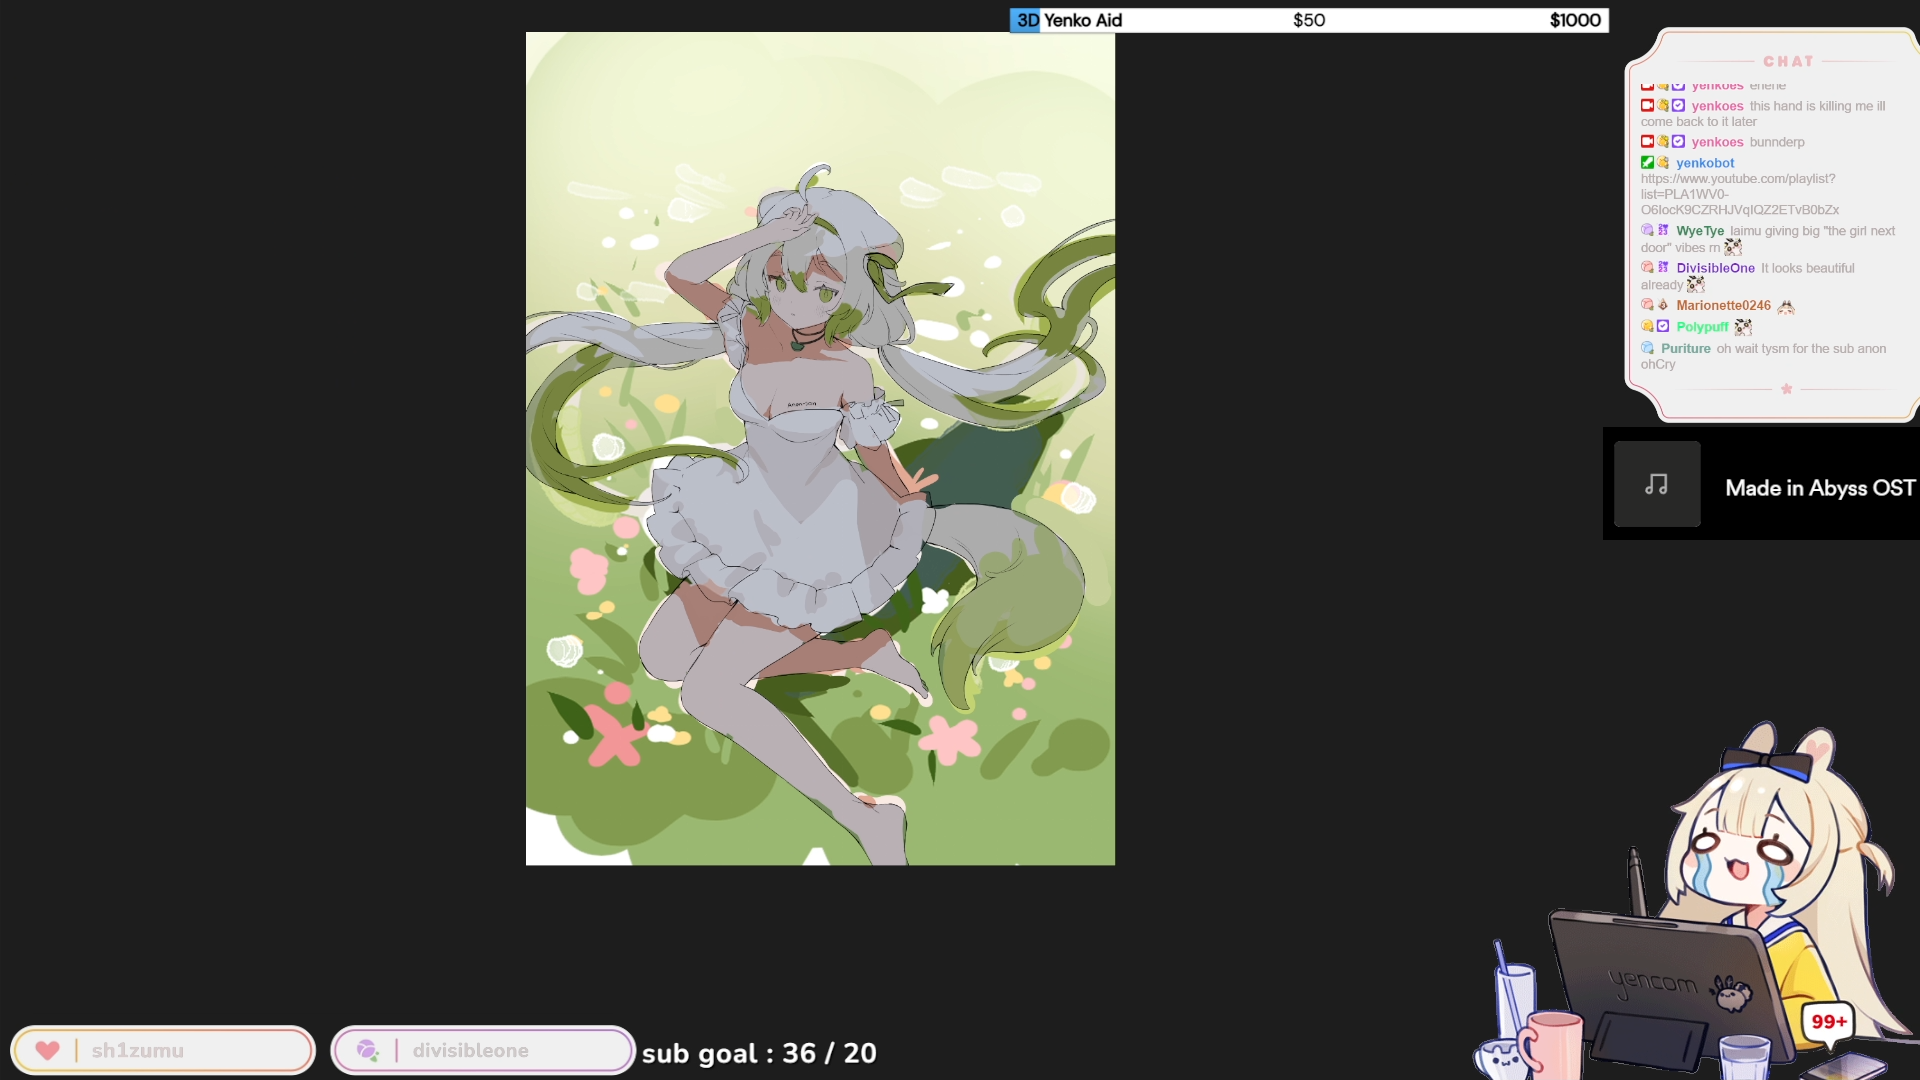The height and width of the screenshot is (1080, 1920).
Task: Click the cow emote after 'already' in DivisibleOne's message
Action: 1696,284
